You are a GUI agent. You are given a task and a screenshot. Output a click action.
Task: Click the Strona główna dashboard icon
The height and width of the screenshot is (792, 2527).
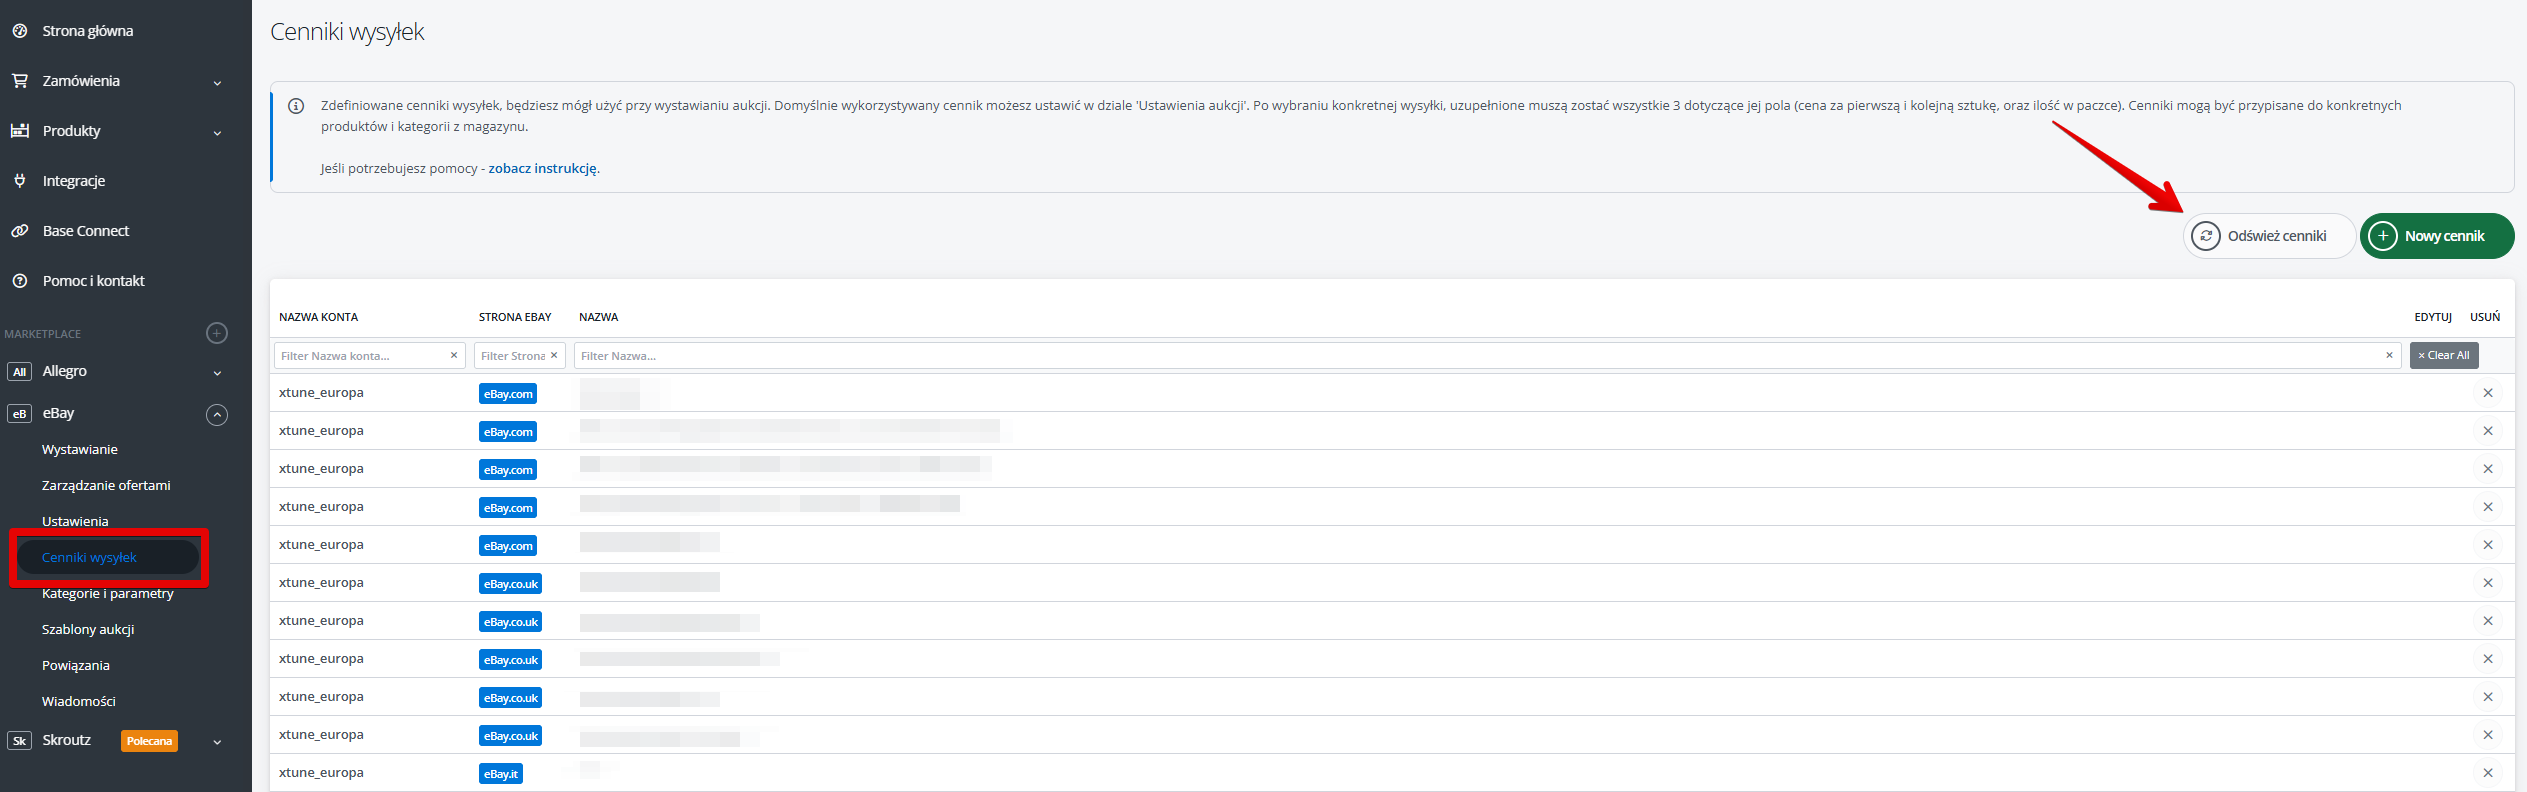click(20, 31)
